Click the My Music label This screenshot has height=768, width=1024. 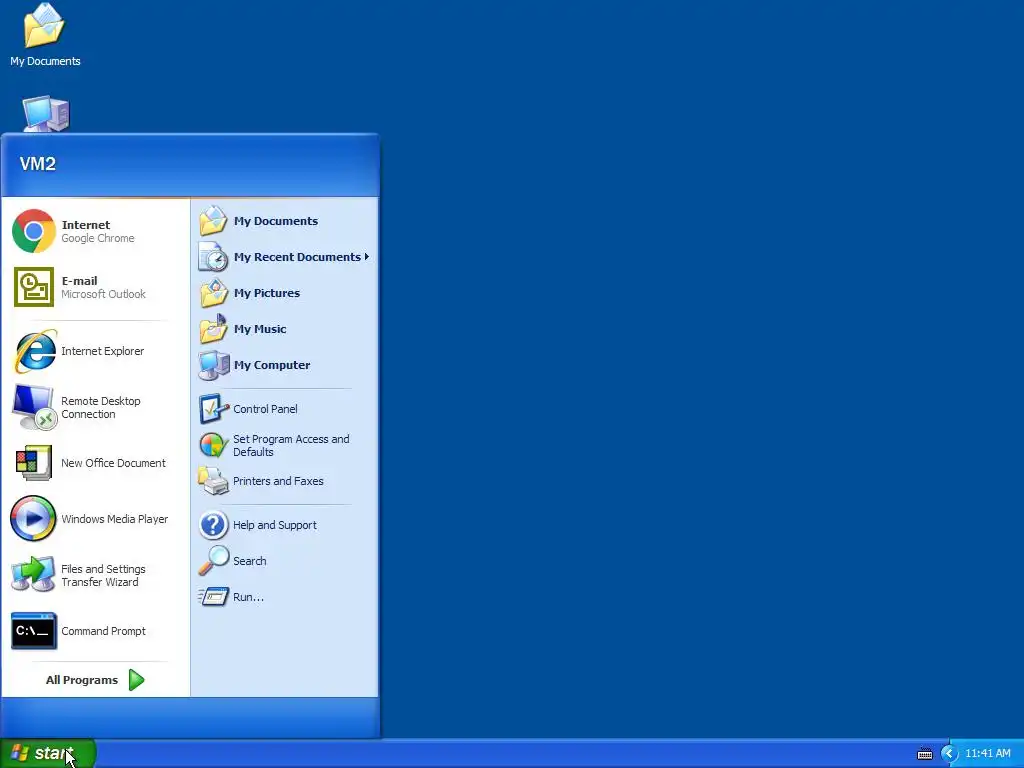[260, 329]
